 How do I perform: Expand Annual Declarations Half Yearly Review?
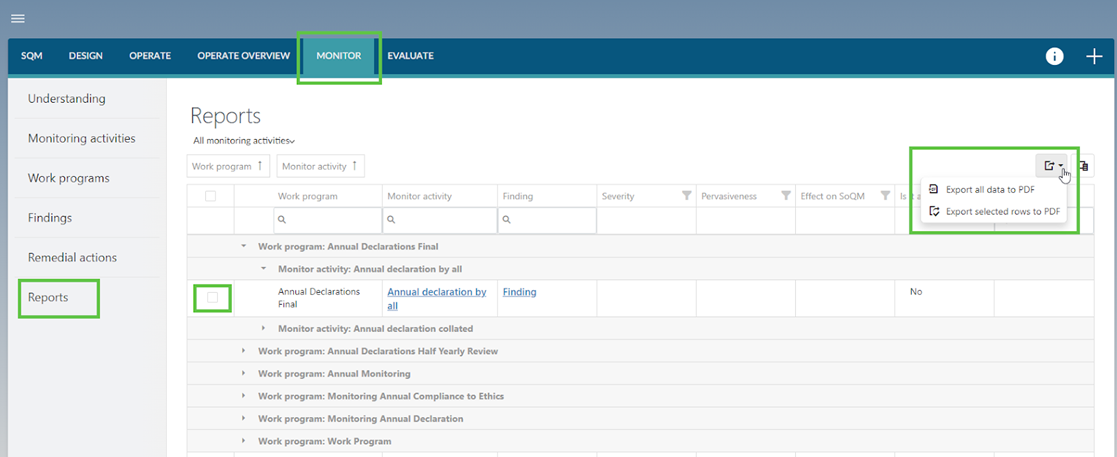(244, 352)
